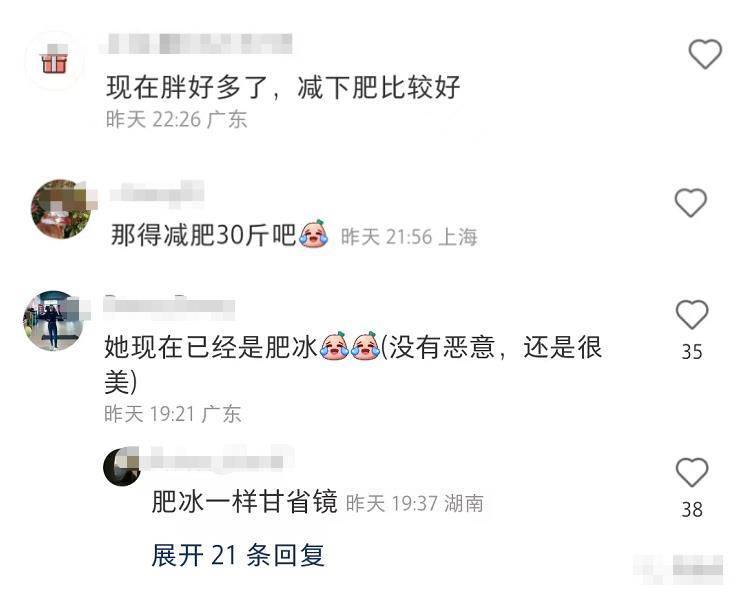
Task: Select the reply text '肥冰一样甘省镜'
Action: pos(245,501)
